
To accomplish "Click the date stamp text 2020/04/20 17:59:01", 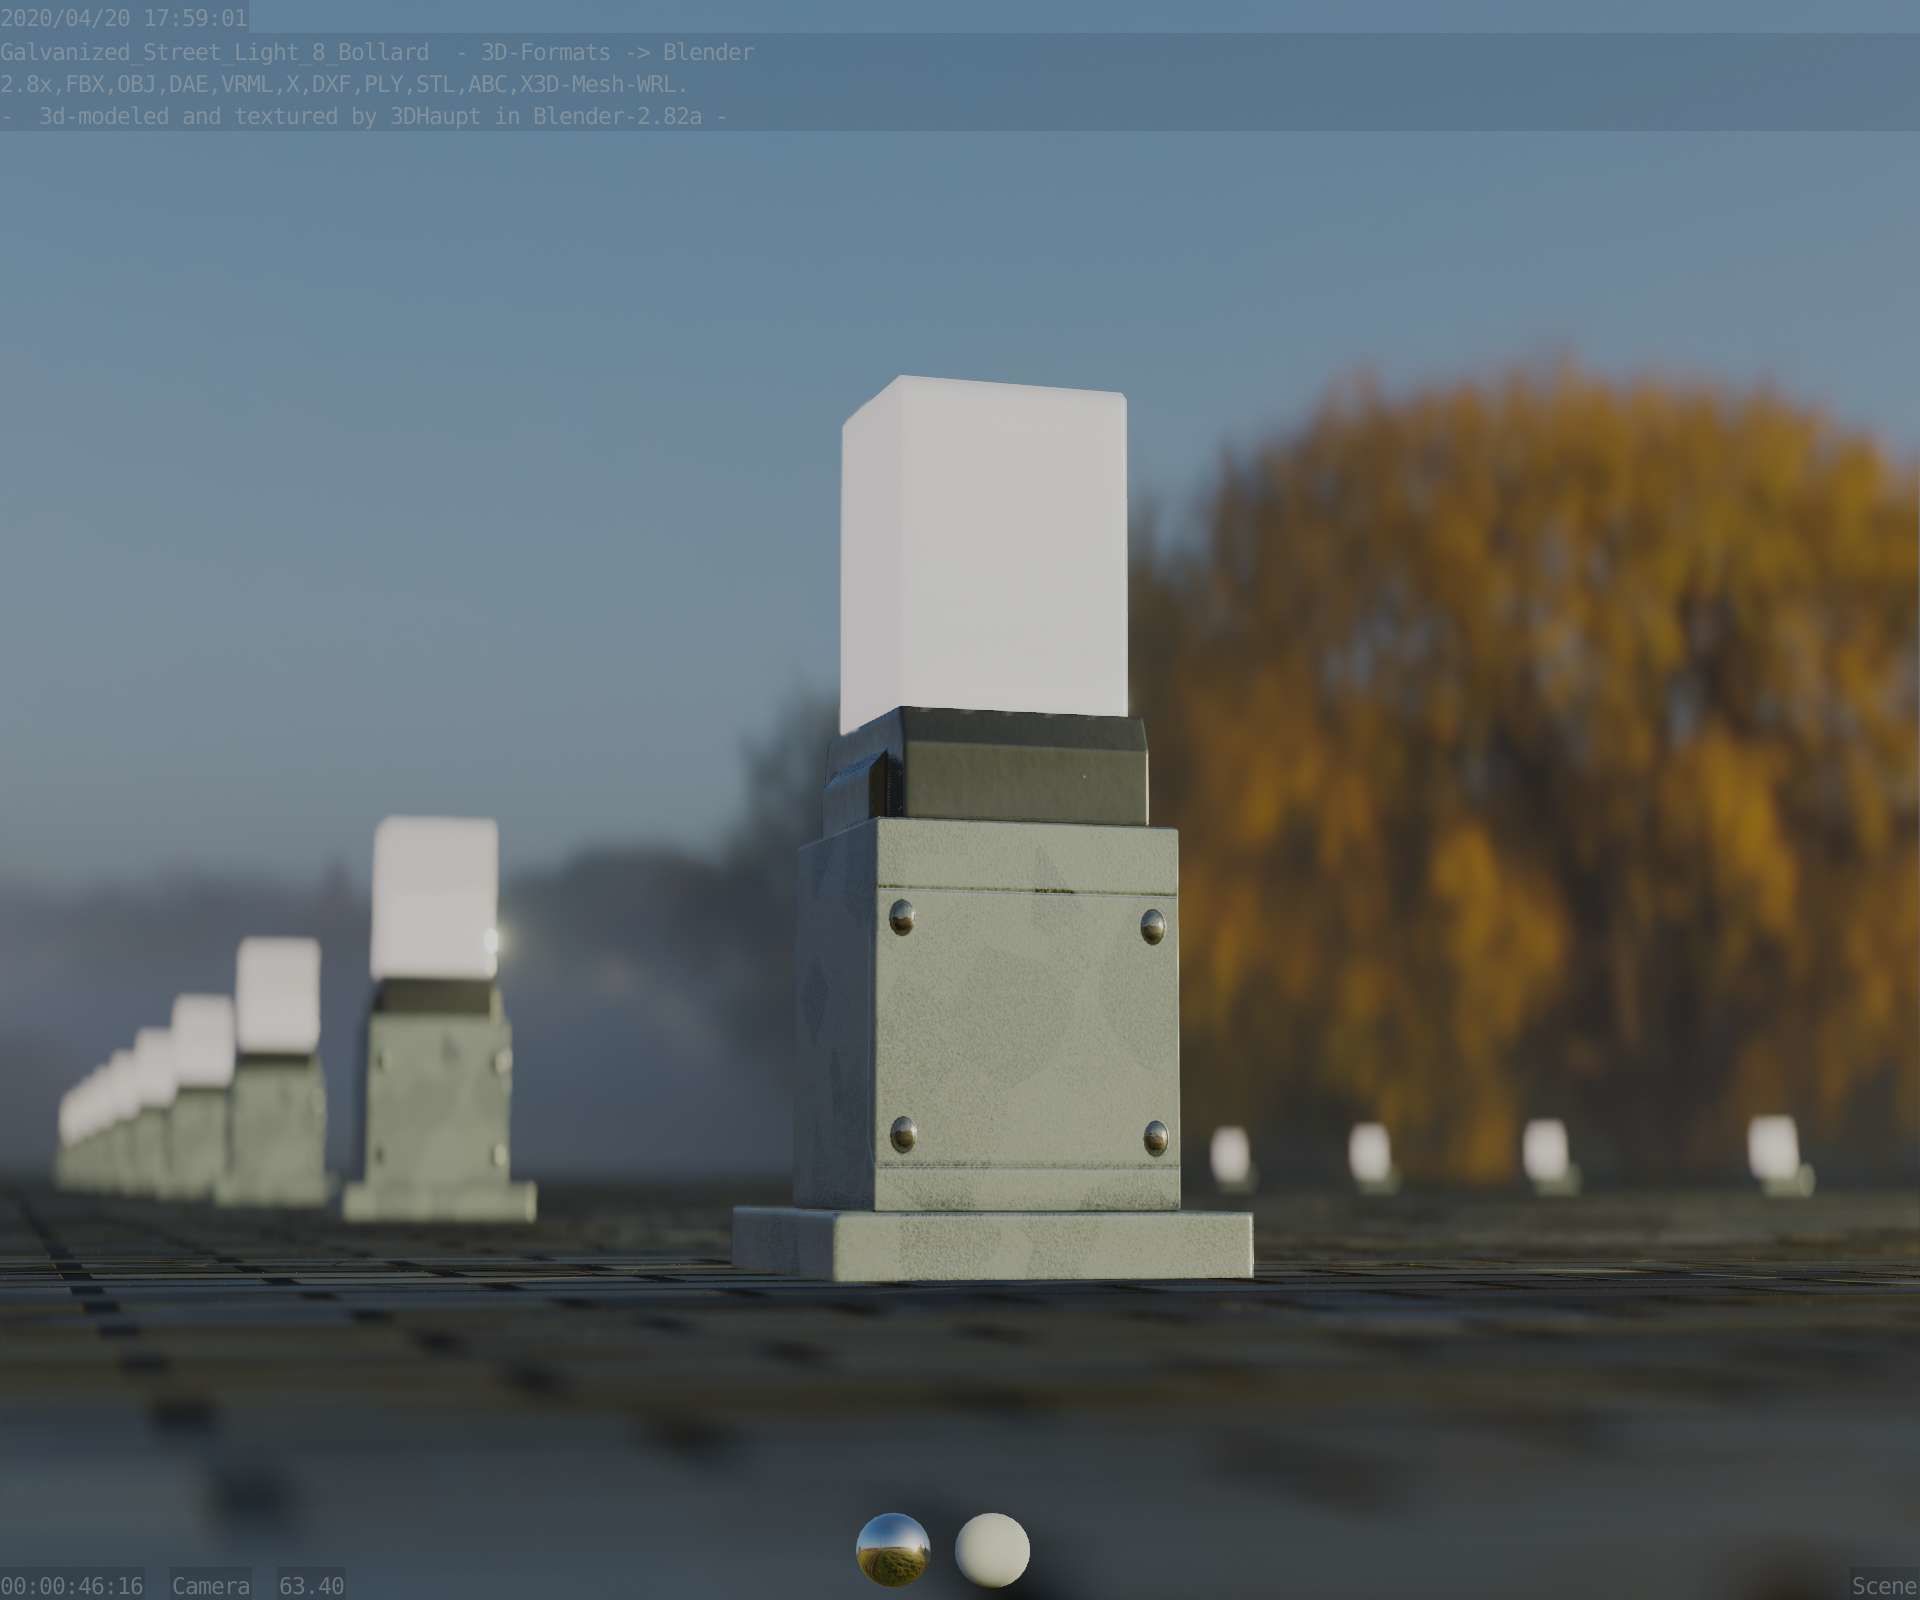I will 124,18.
